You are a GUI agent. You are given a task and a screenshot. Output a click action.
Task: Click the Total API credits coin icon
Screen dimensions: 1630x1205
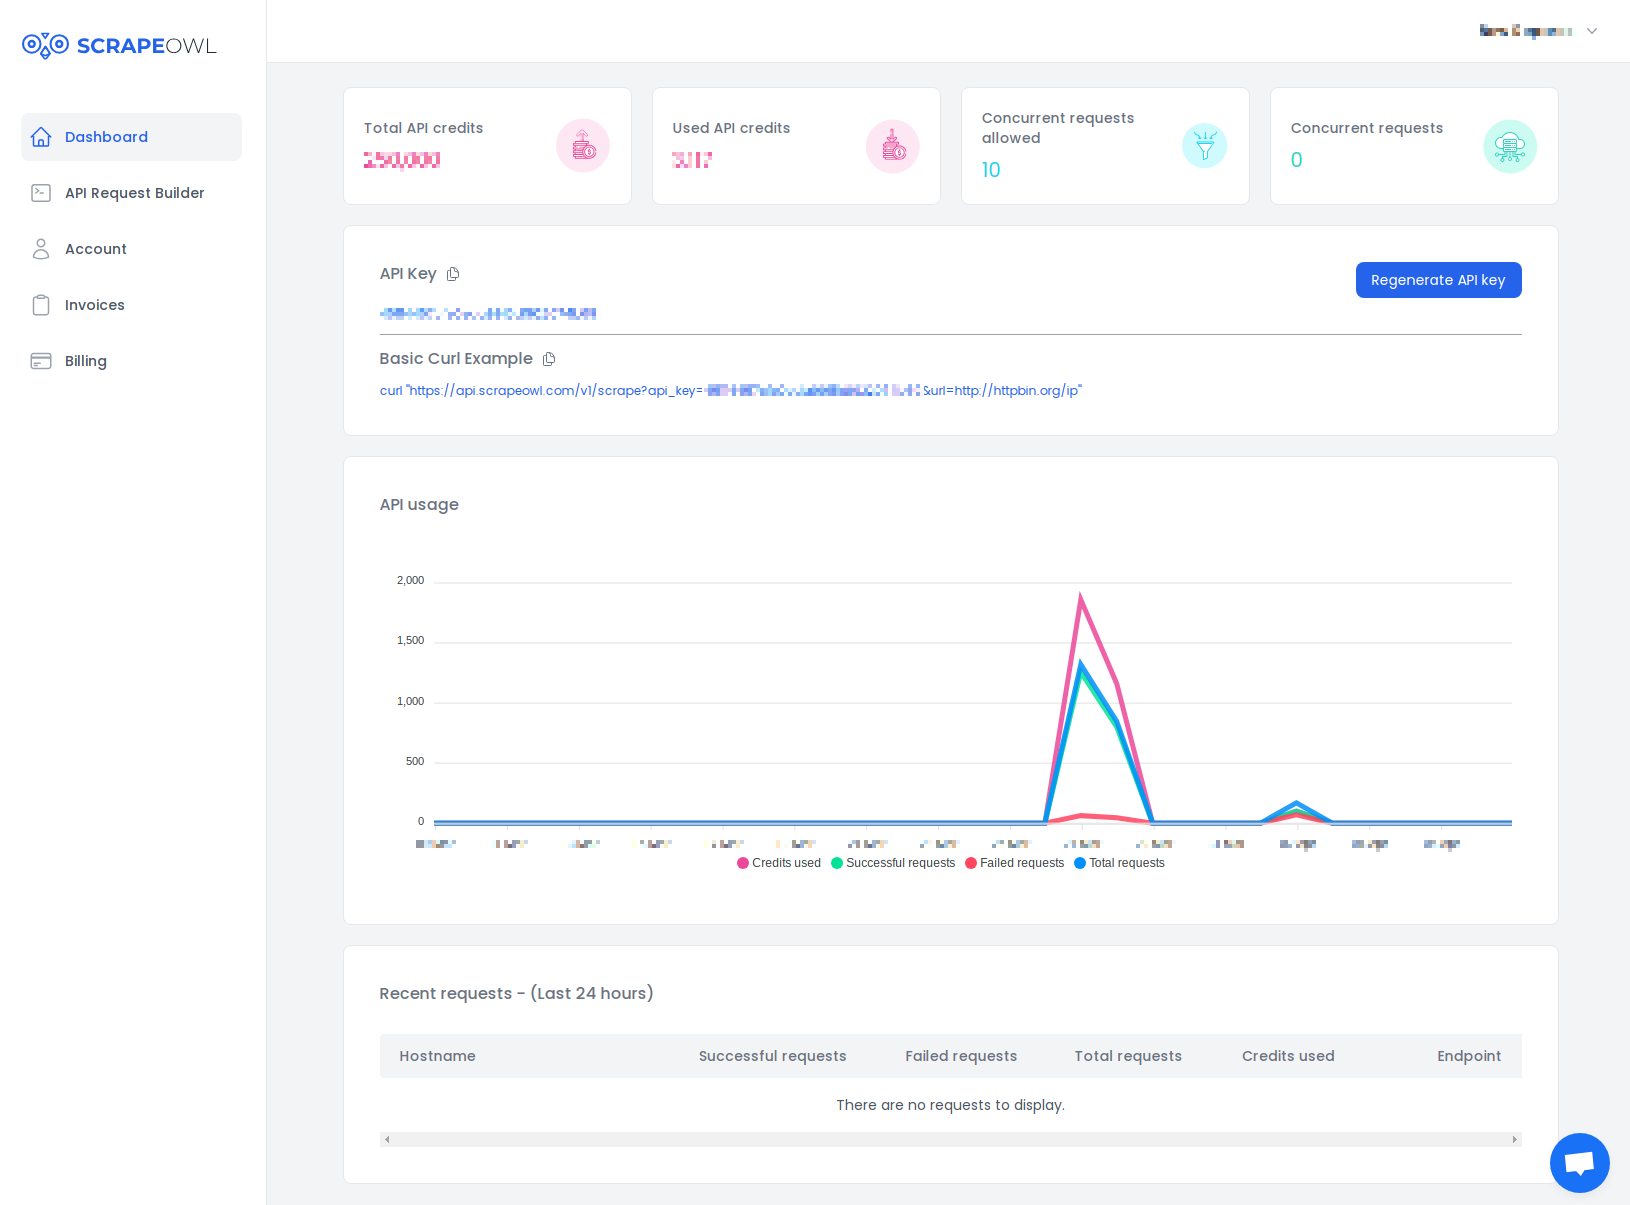pos(583,146)
